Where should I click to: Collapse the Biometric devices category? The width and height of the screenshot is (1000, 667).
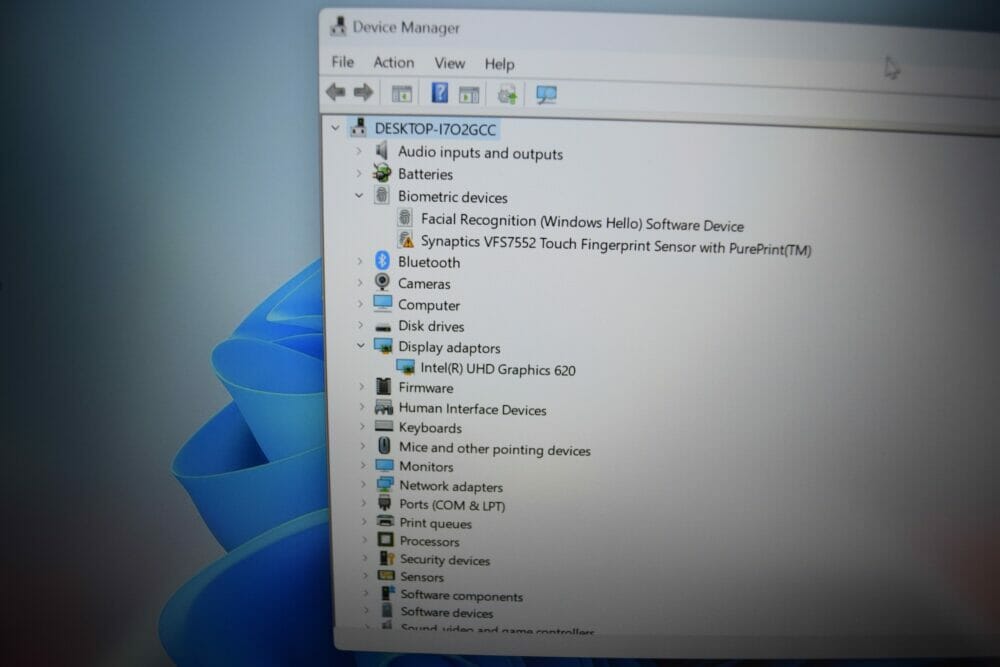[359, 196]
